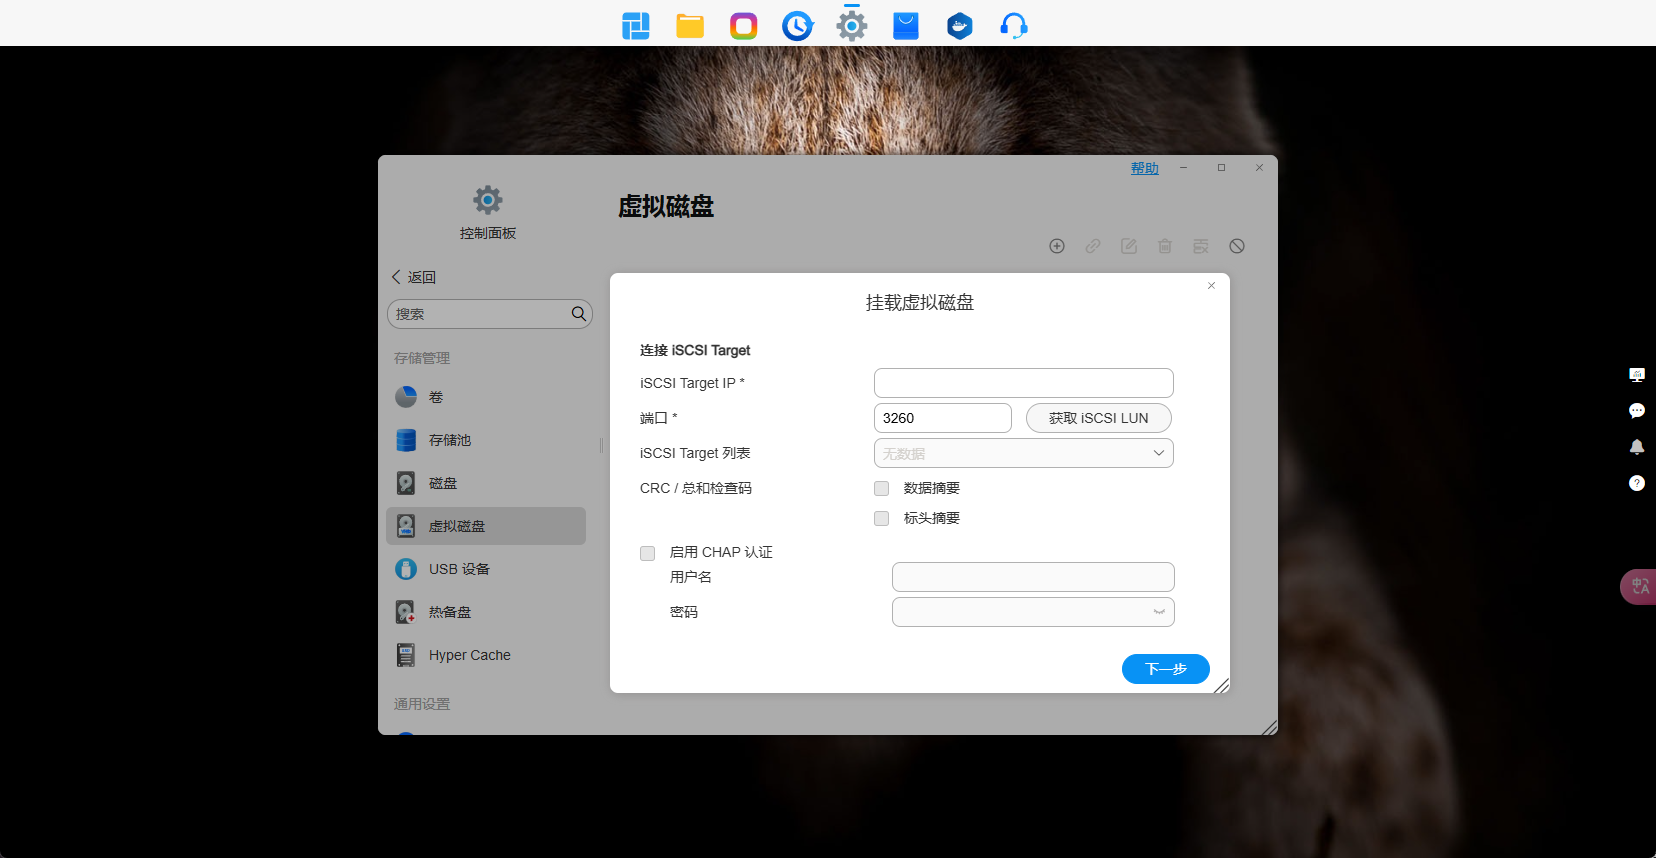Click the 通用设置 section heading
The width and height of the screenshot is (1656, 858).
[422, 704]
